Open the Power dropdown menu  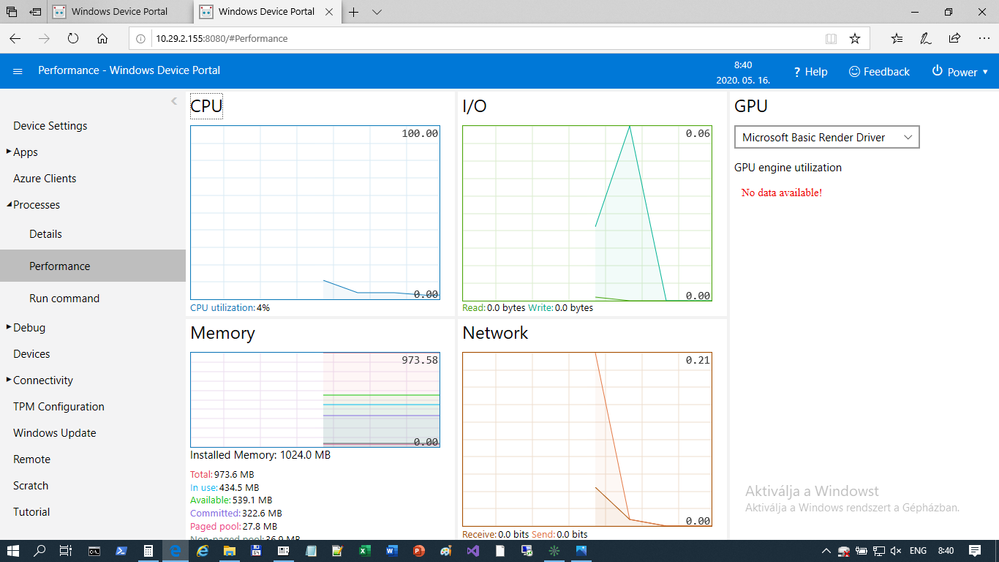[960, 72]
